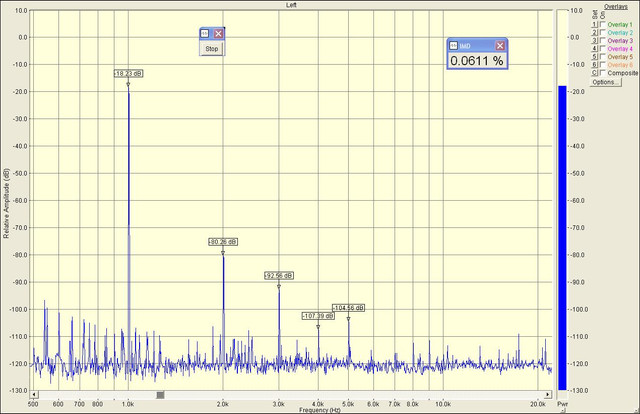Enable the Composite overlay checkbox
Image resolution: width=640 pixels, height=414 pixels.
coord(602,73)
